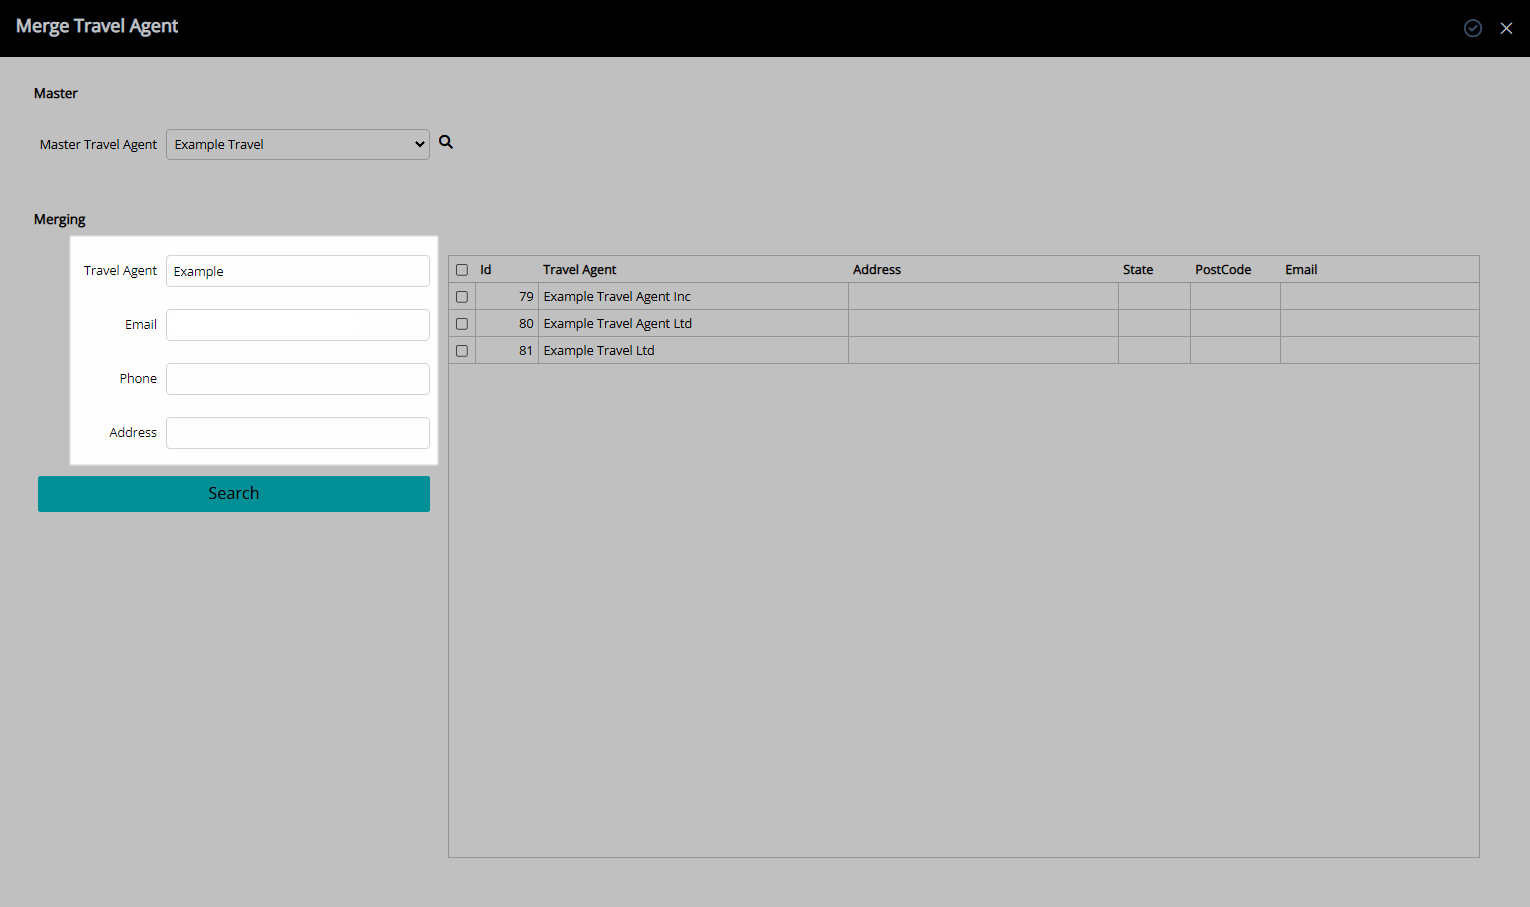This screenshot has width=1530, height=907.
Task: Click the checkmark confirm icon in title bar
Action: (1473, 28)
